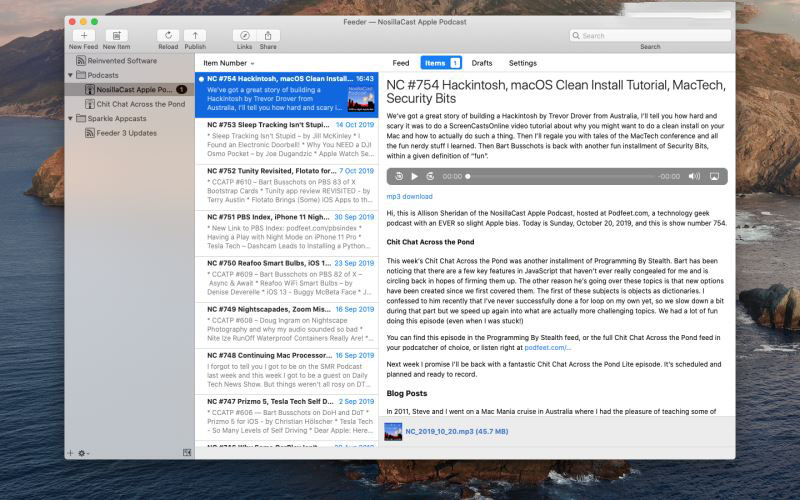This screenshot has height=500, width=800.
Task: Click the NC #754 episode artwork thumbnail
Action: 361,99
